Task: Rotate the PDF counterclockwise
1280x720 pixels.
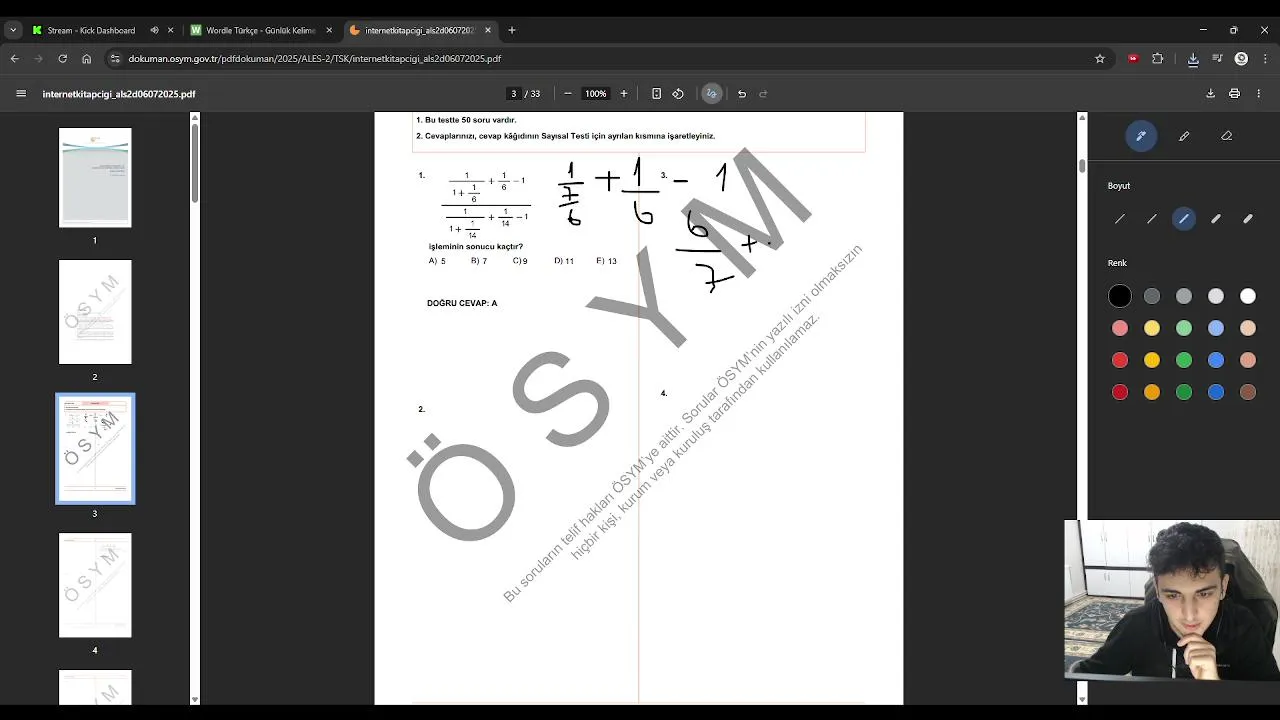Action: [x=678, y=94]
